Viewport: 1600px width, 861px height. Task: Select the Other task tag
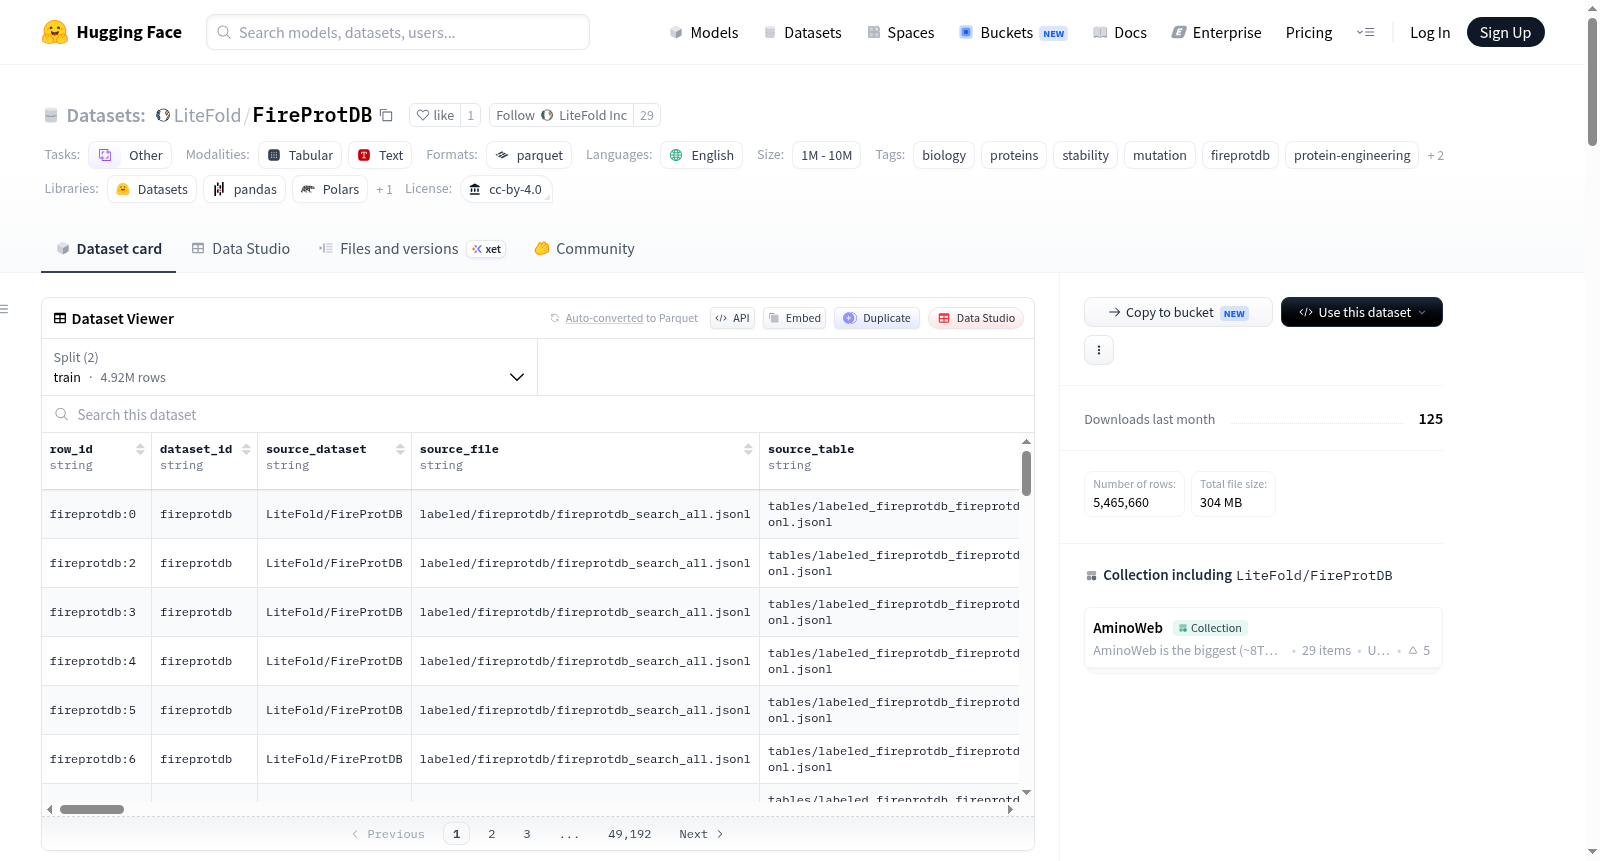[130, 155]
